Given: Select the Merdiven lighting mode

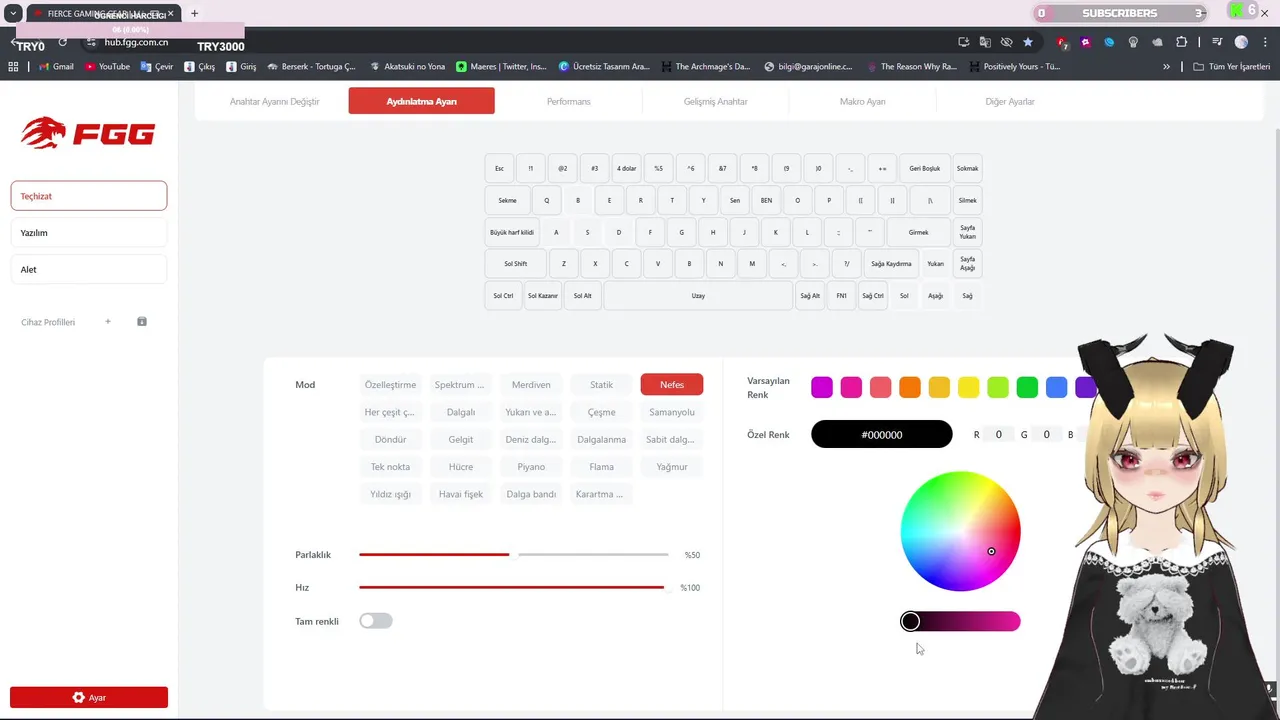Looking at the screenshot, I should tap(531, 385).
